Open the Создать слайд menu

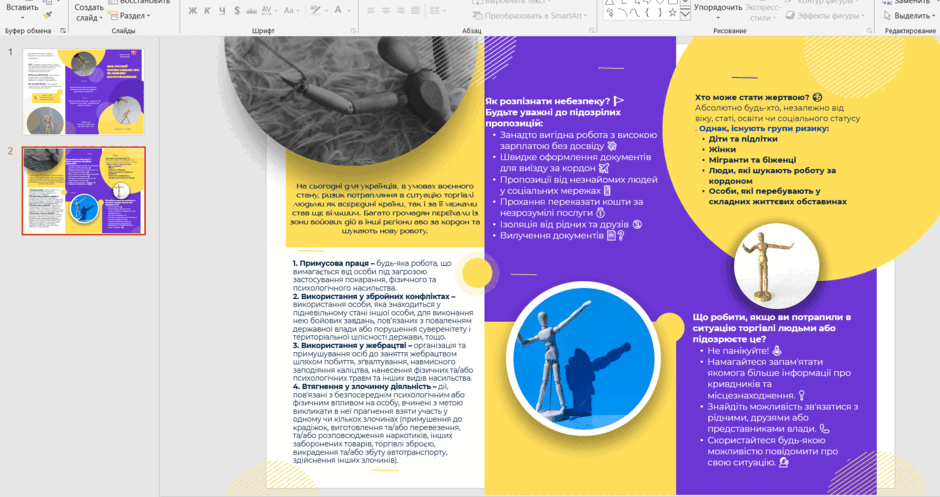89,13
